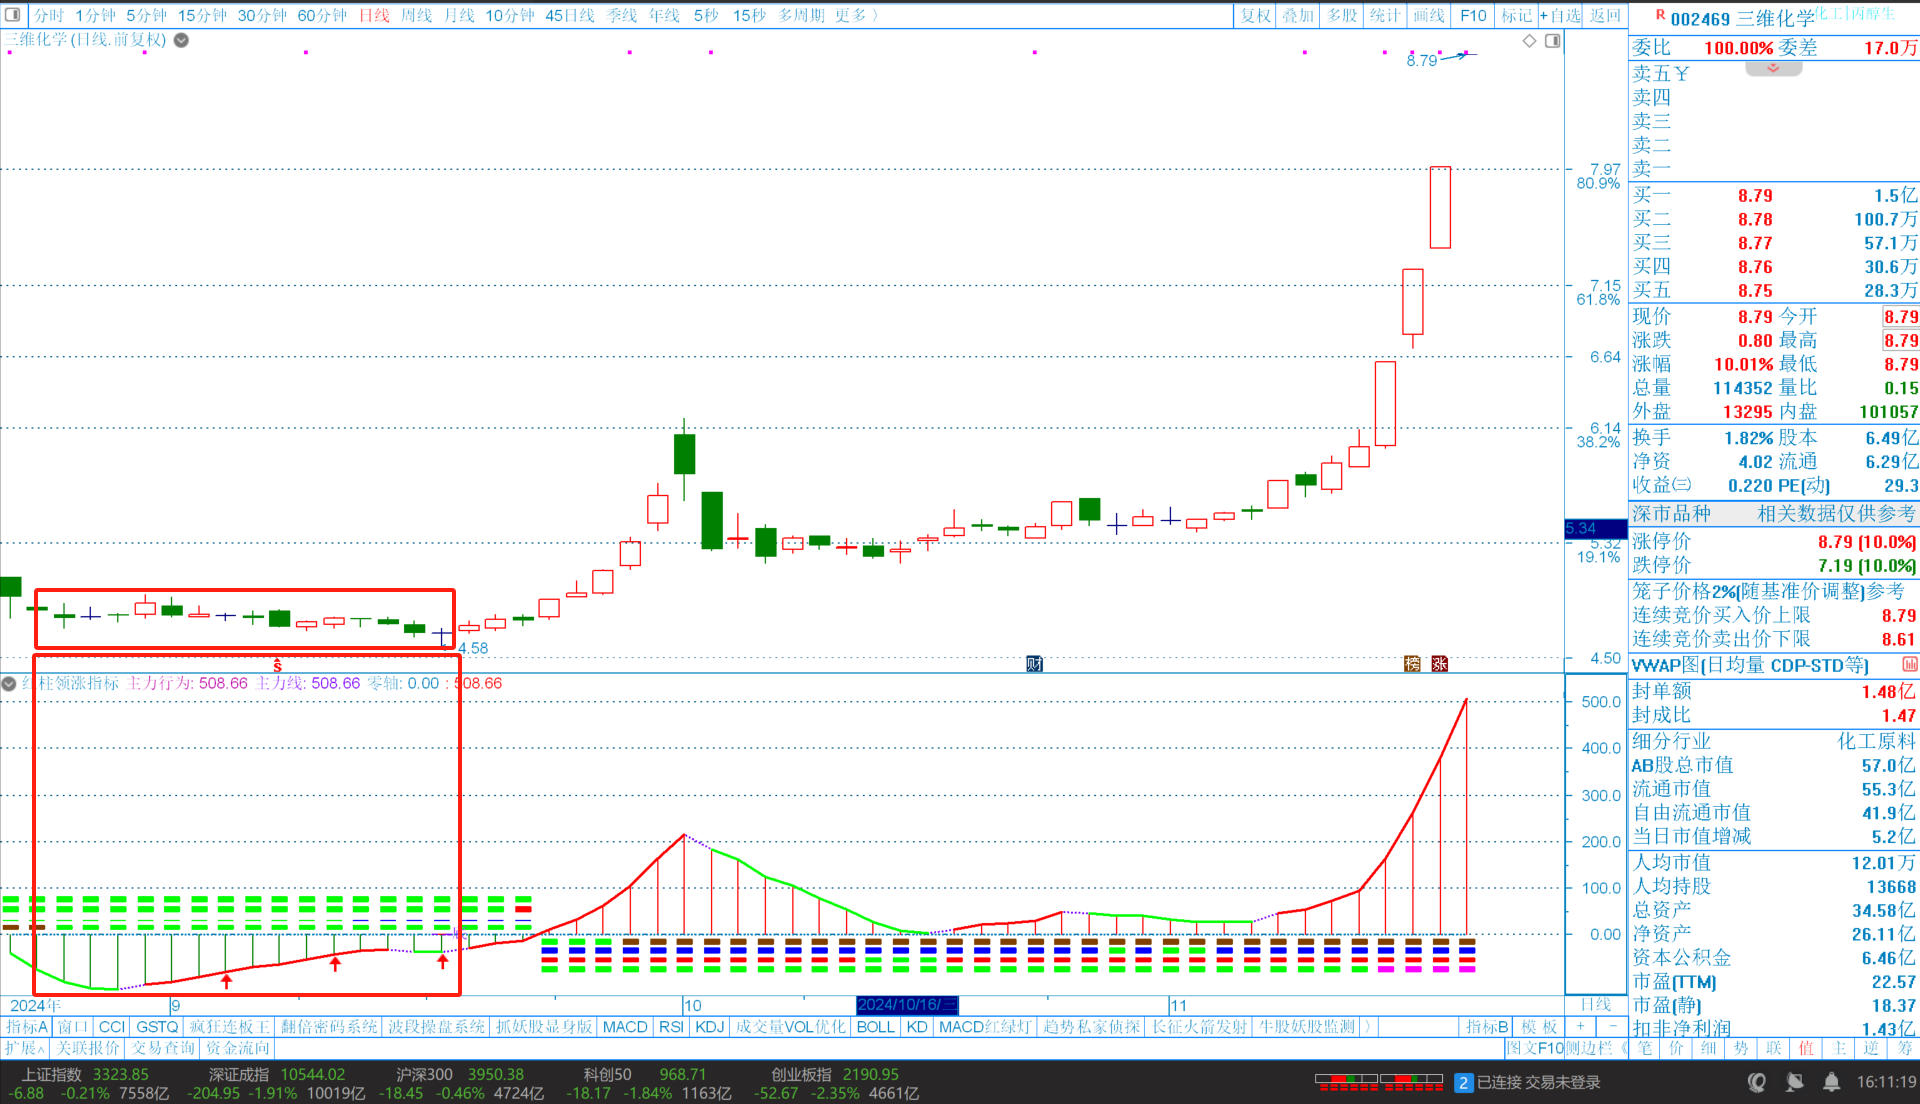This screenshot has width=1920, height=1104.
Task: Click the 榜 ranking marker icon
Action: click(x=1412, y=664)
